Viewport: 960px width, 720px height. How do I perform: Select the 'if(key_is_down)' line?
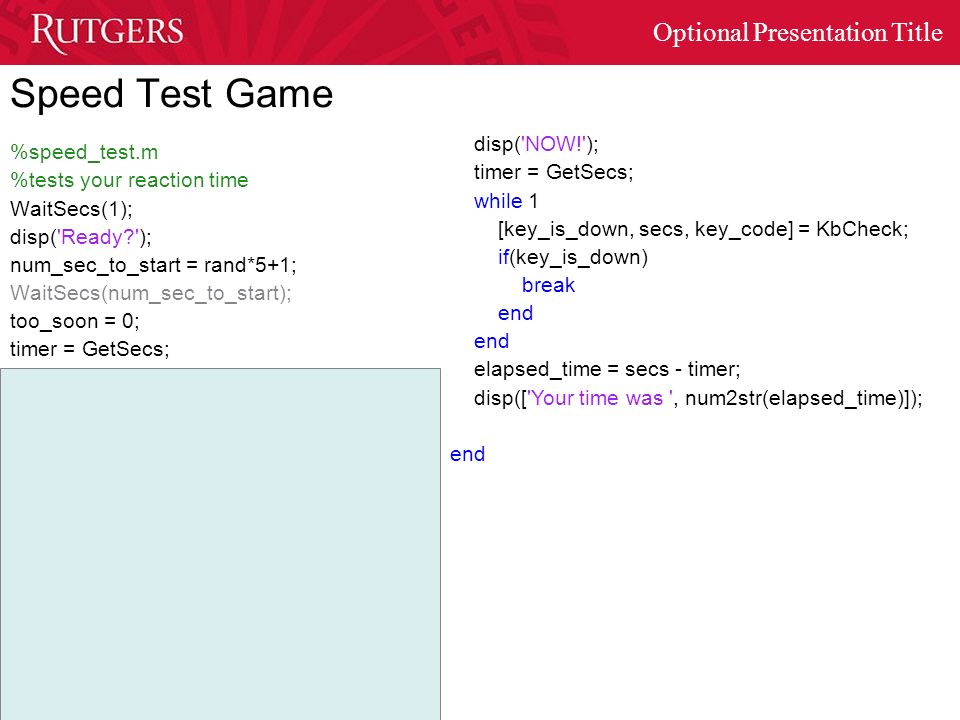click(x=572, y=257)
